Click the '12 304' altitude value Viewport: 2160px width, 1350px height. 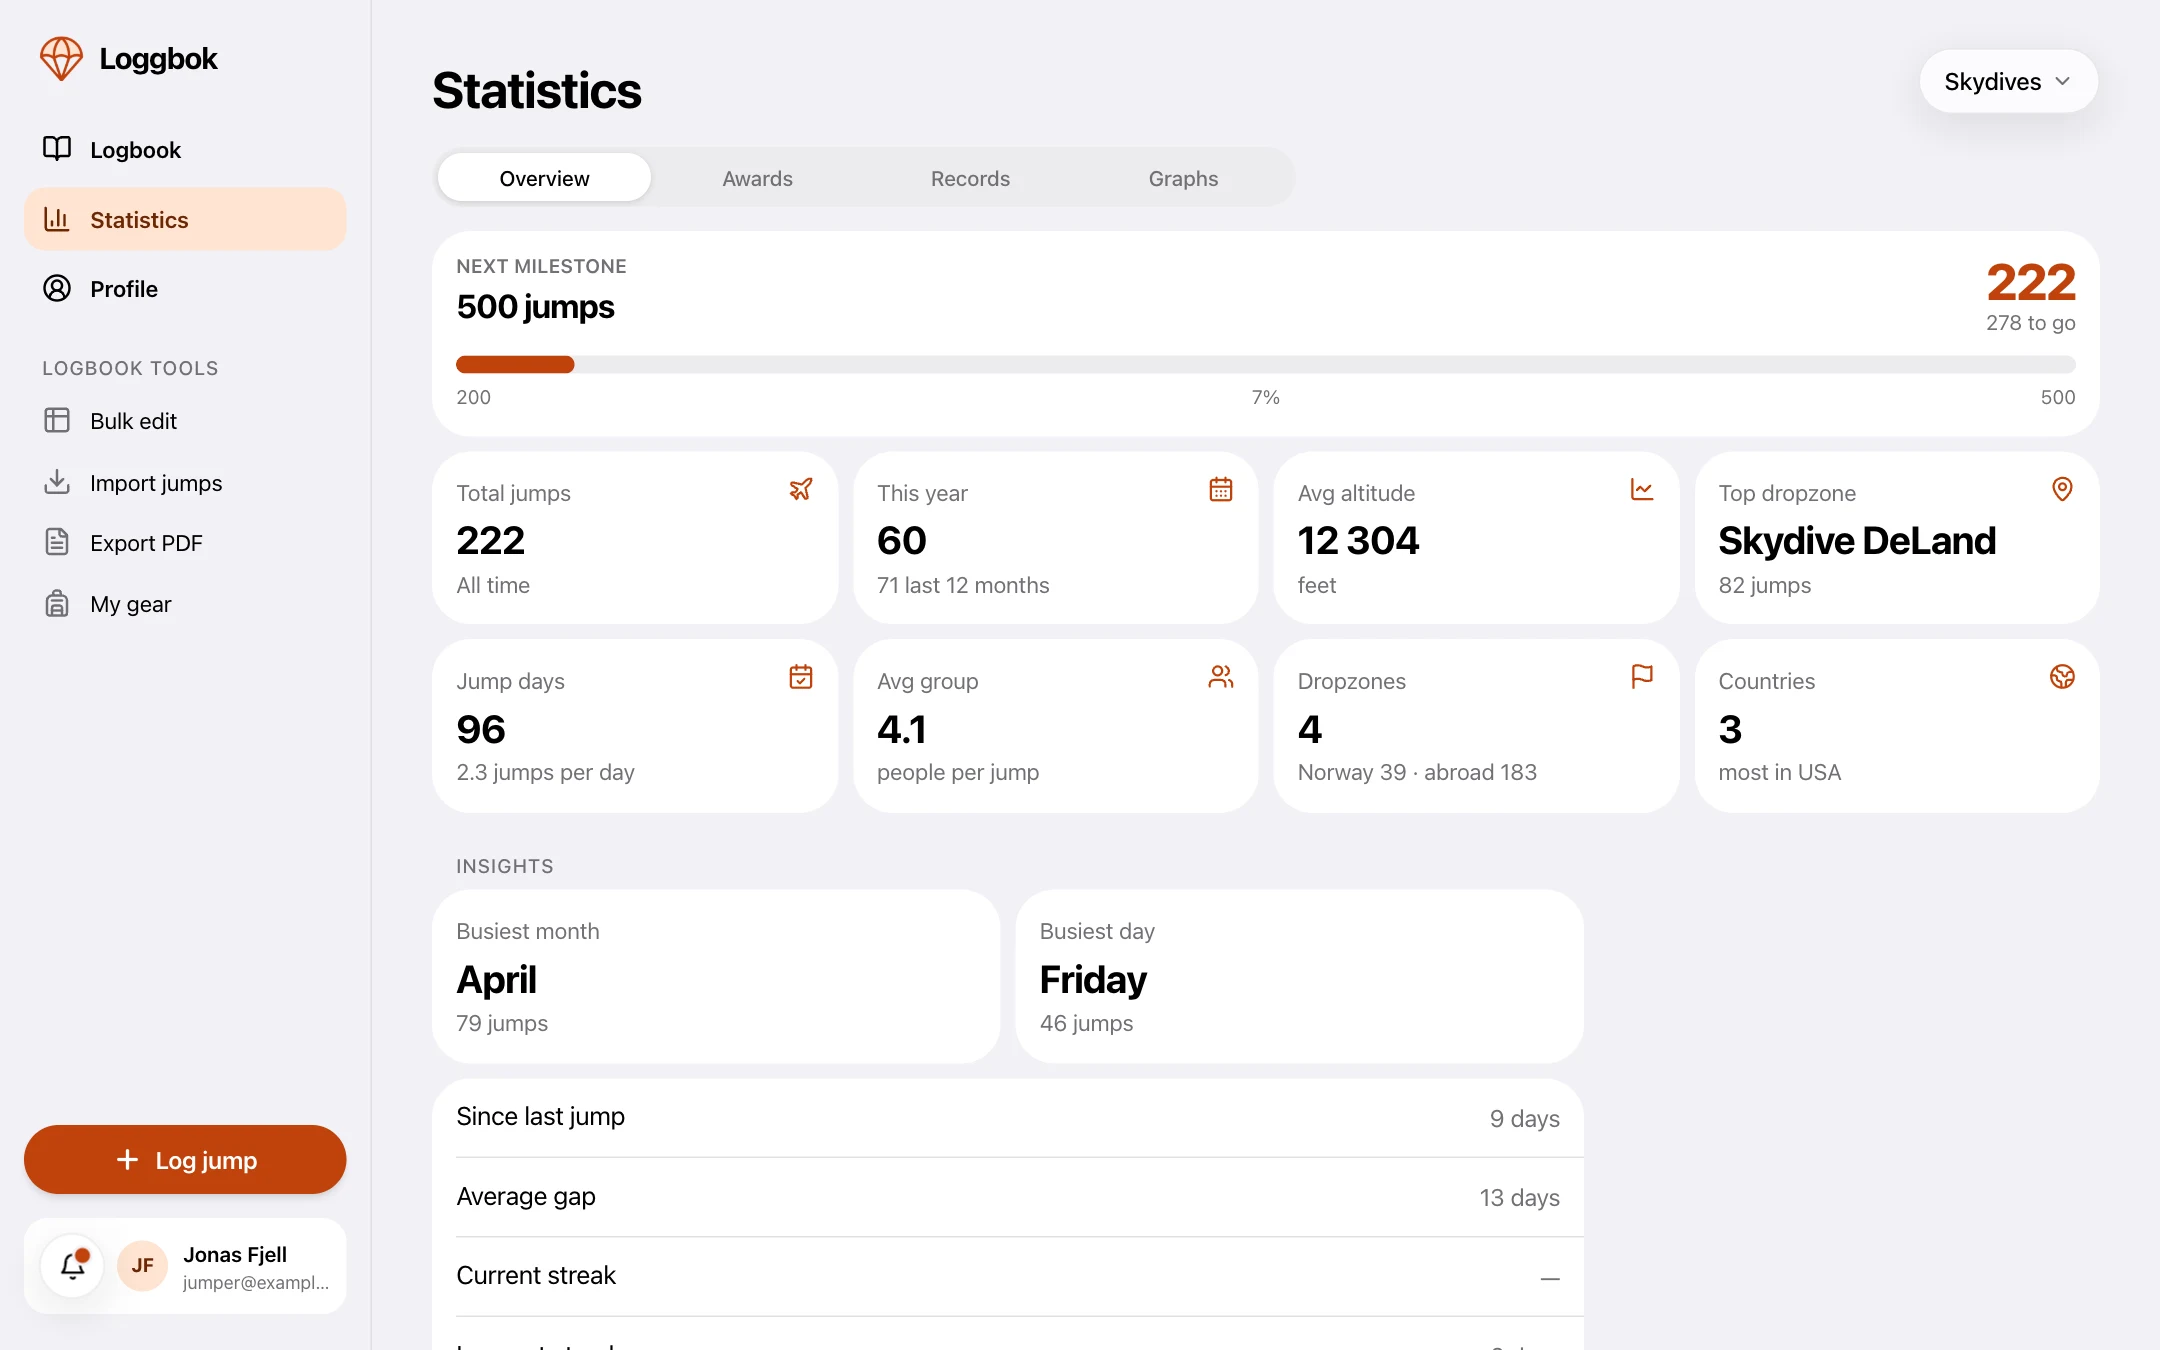click(1358, 540)
